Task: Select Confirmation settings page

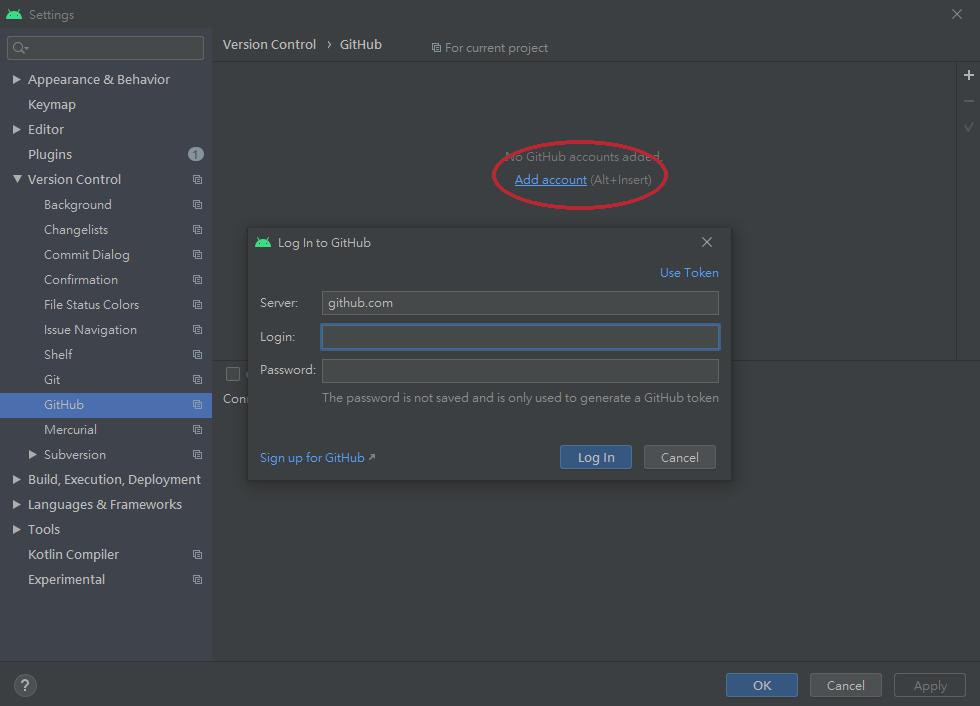Action: click(x=81, y=279)
